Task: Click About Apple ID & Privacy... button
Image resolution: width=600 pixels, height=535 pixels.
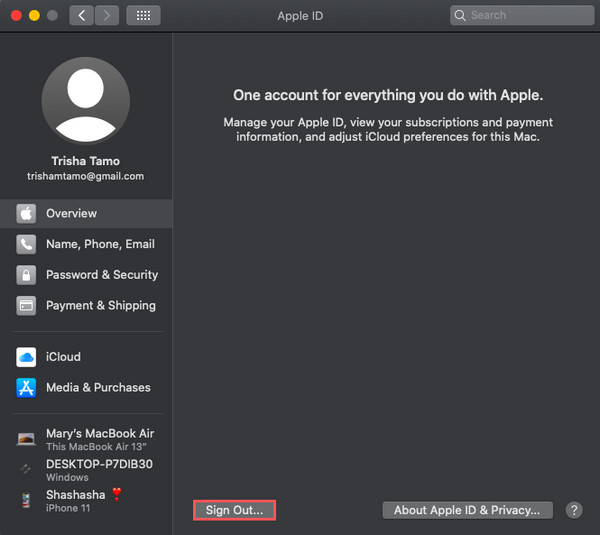Action: point(467,510)
